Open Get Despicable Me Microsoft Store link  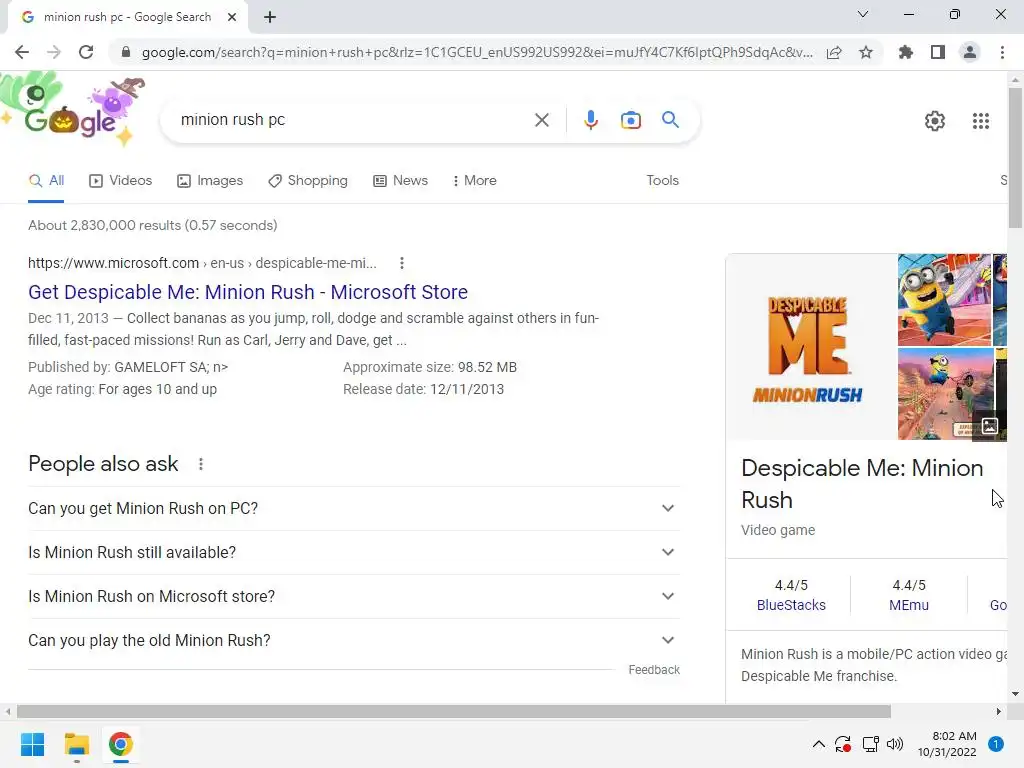coord(248,292)
